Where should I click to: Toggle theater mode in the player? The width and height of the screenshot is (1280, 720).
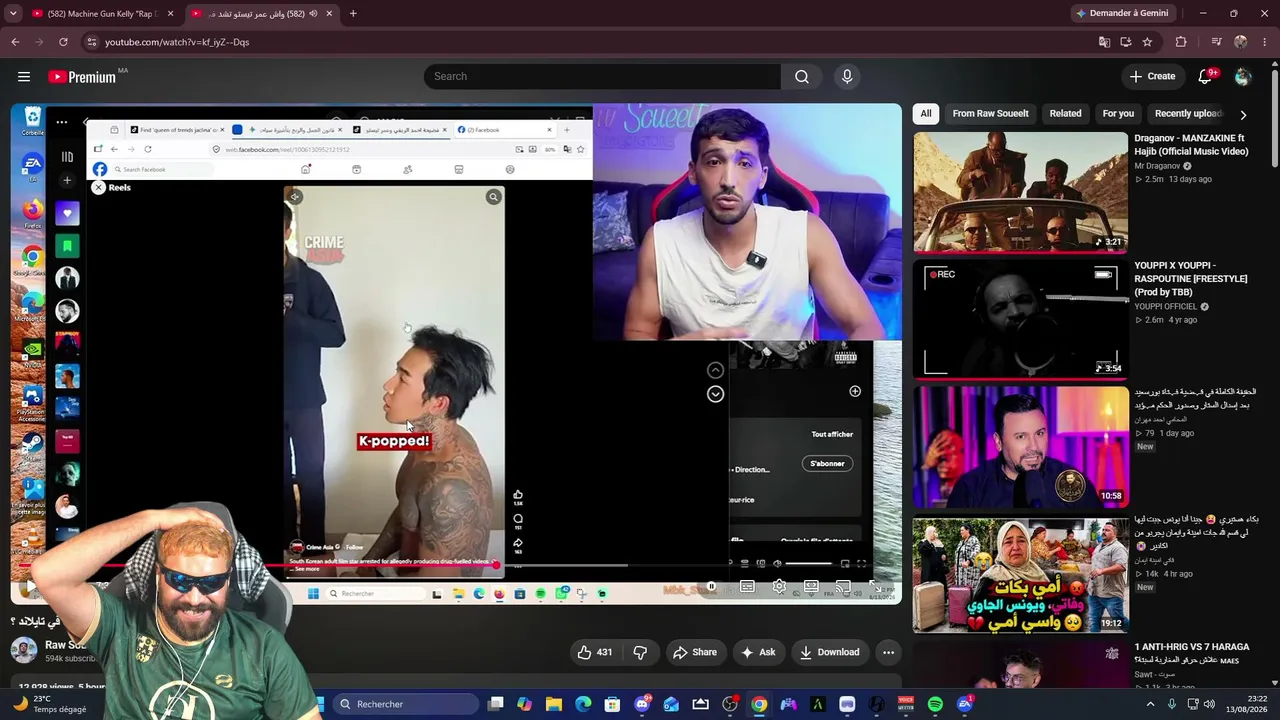(811, 587)
